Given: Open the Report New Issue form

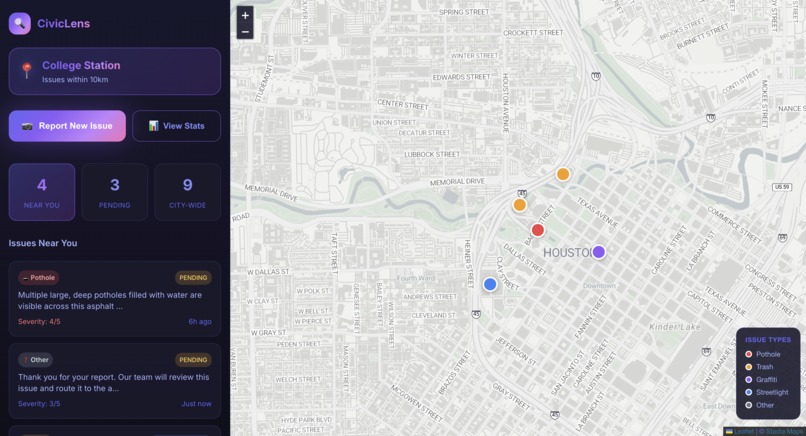Looking at the screenshot, I should 67,126.
